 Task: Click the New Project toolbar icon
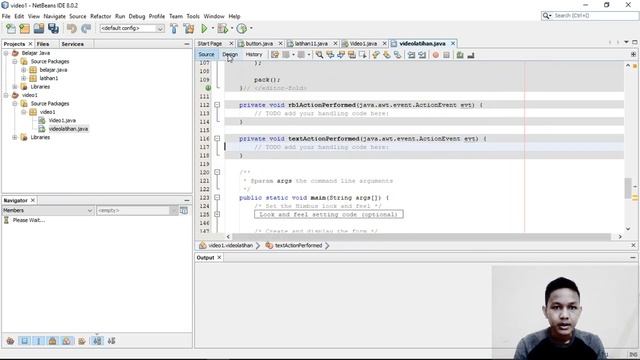point(25,28)
